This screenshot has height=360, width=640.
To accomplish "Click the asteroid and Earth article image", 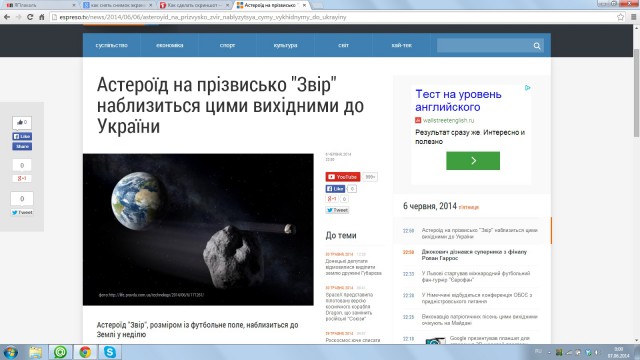I will [198, 229].
